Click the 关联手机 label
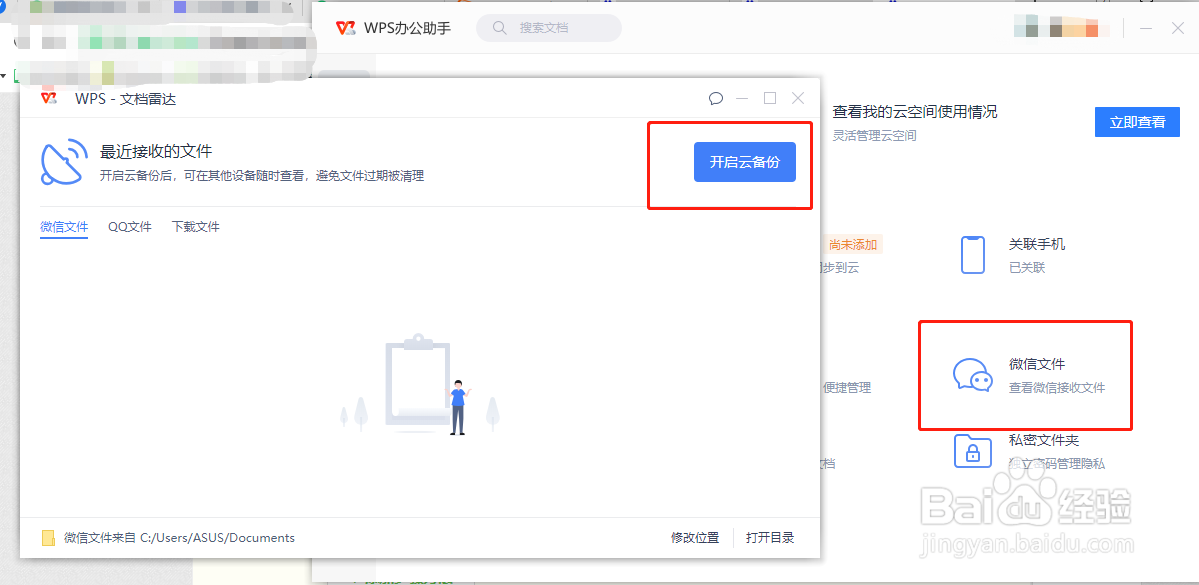 pos(1037,245)
